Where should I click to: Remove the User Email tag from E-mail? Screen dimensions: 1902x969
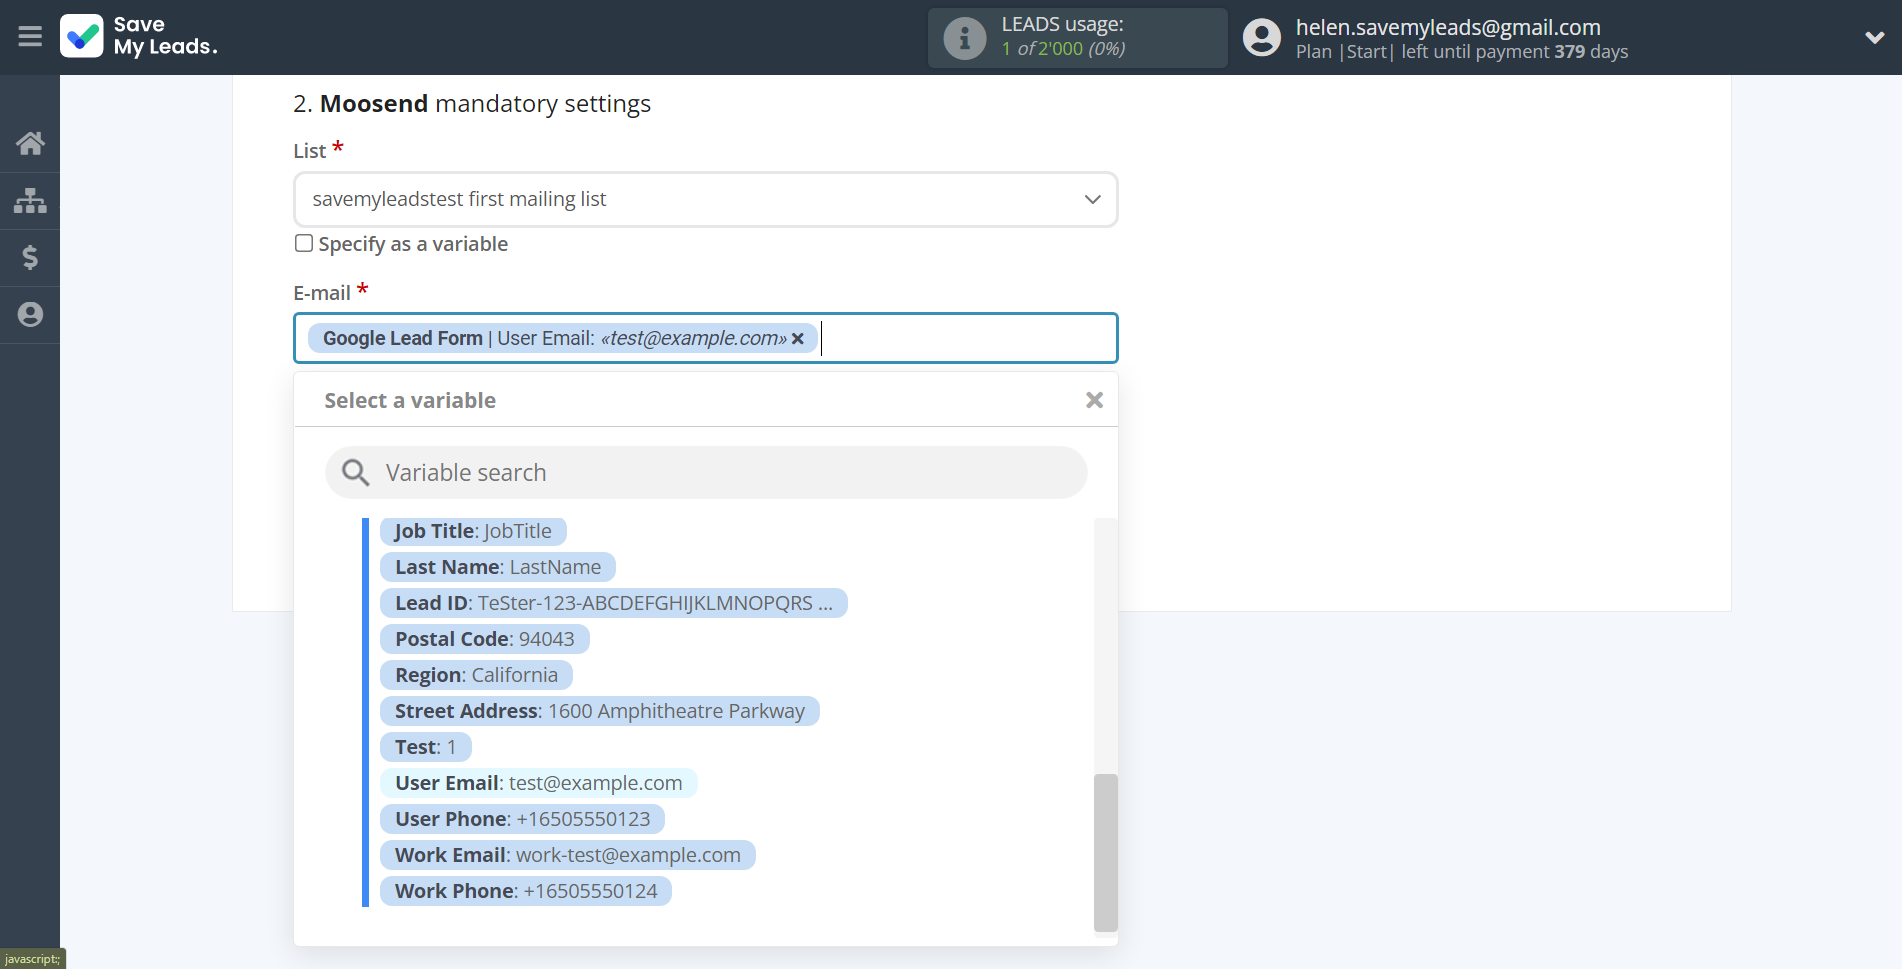pos(798,339)
